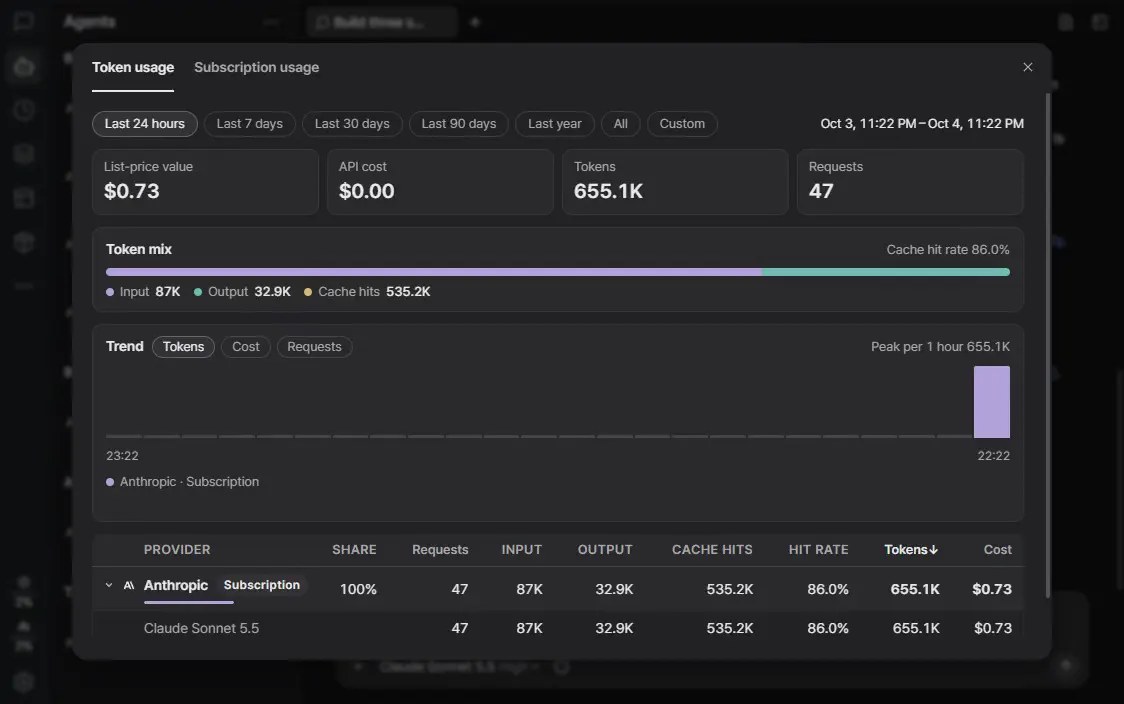Viewport: 1124px width, 704px height.
Task: Sort by the CACHE HITS column header
Action: [712, 550]
